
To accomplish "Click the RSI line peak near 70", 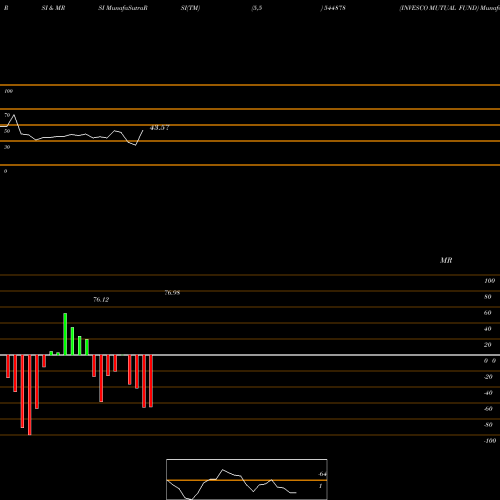I will pyautogui.click(x=14, y=115).
